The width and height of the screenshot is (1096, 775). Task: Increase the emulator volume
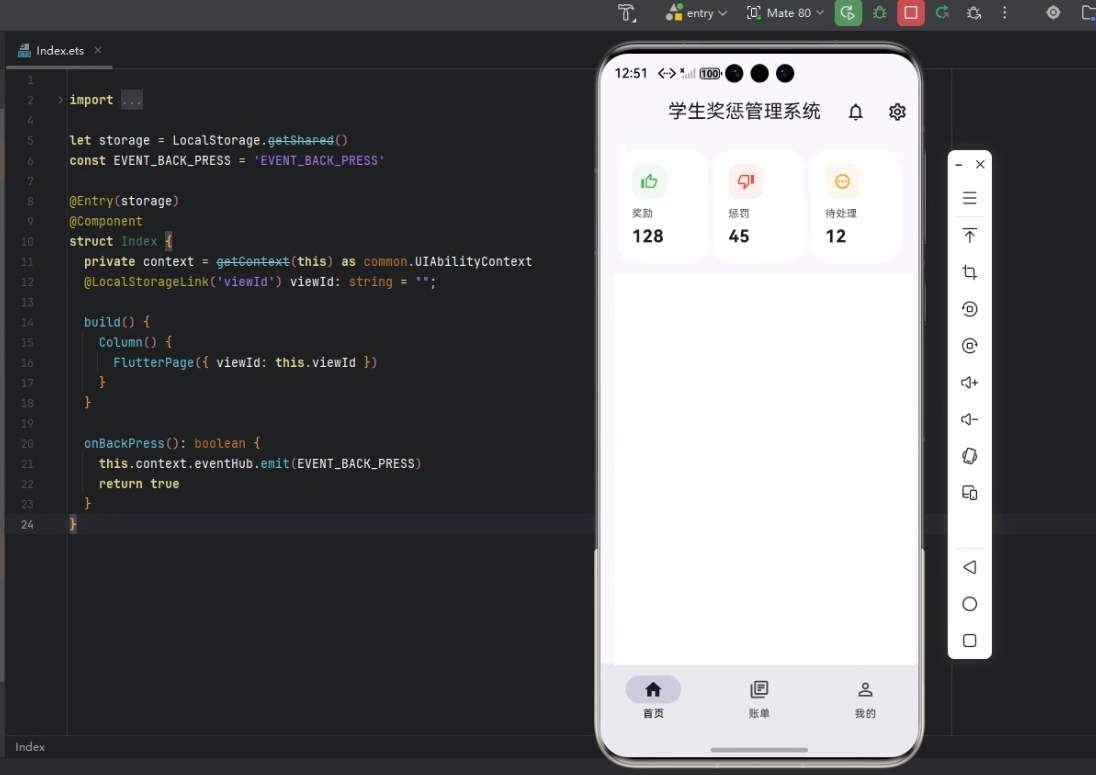pos(969,383)
